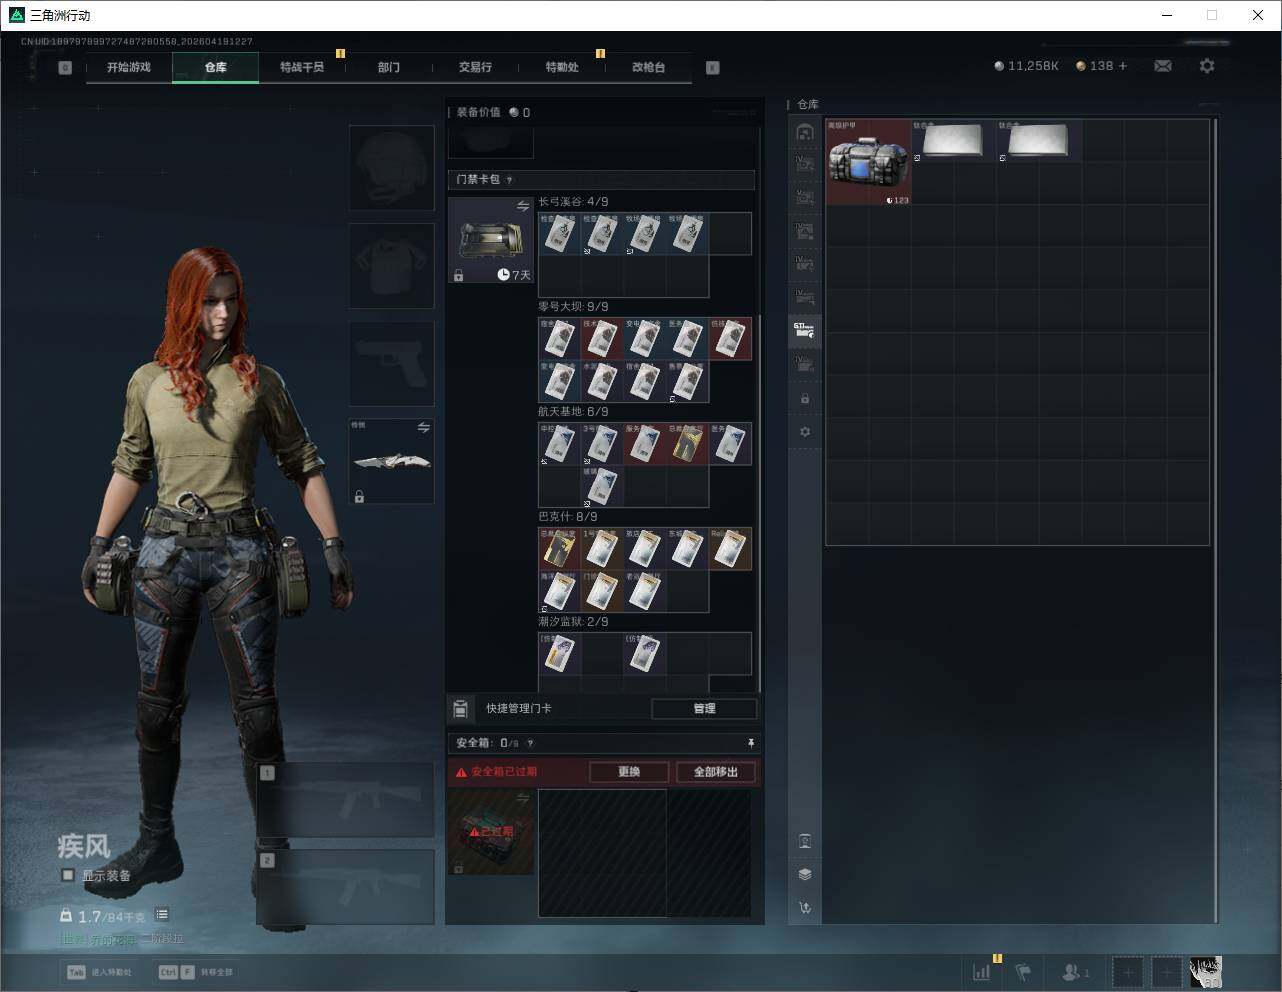
Task: Click the sort icon at the sidebar bottom
Action: point(805,908)
